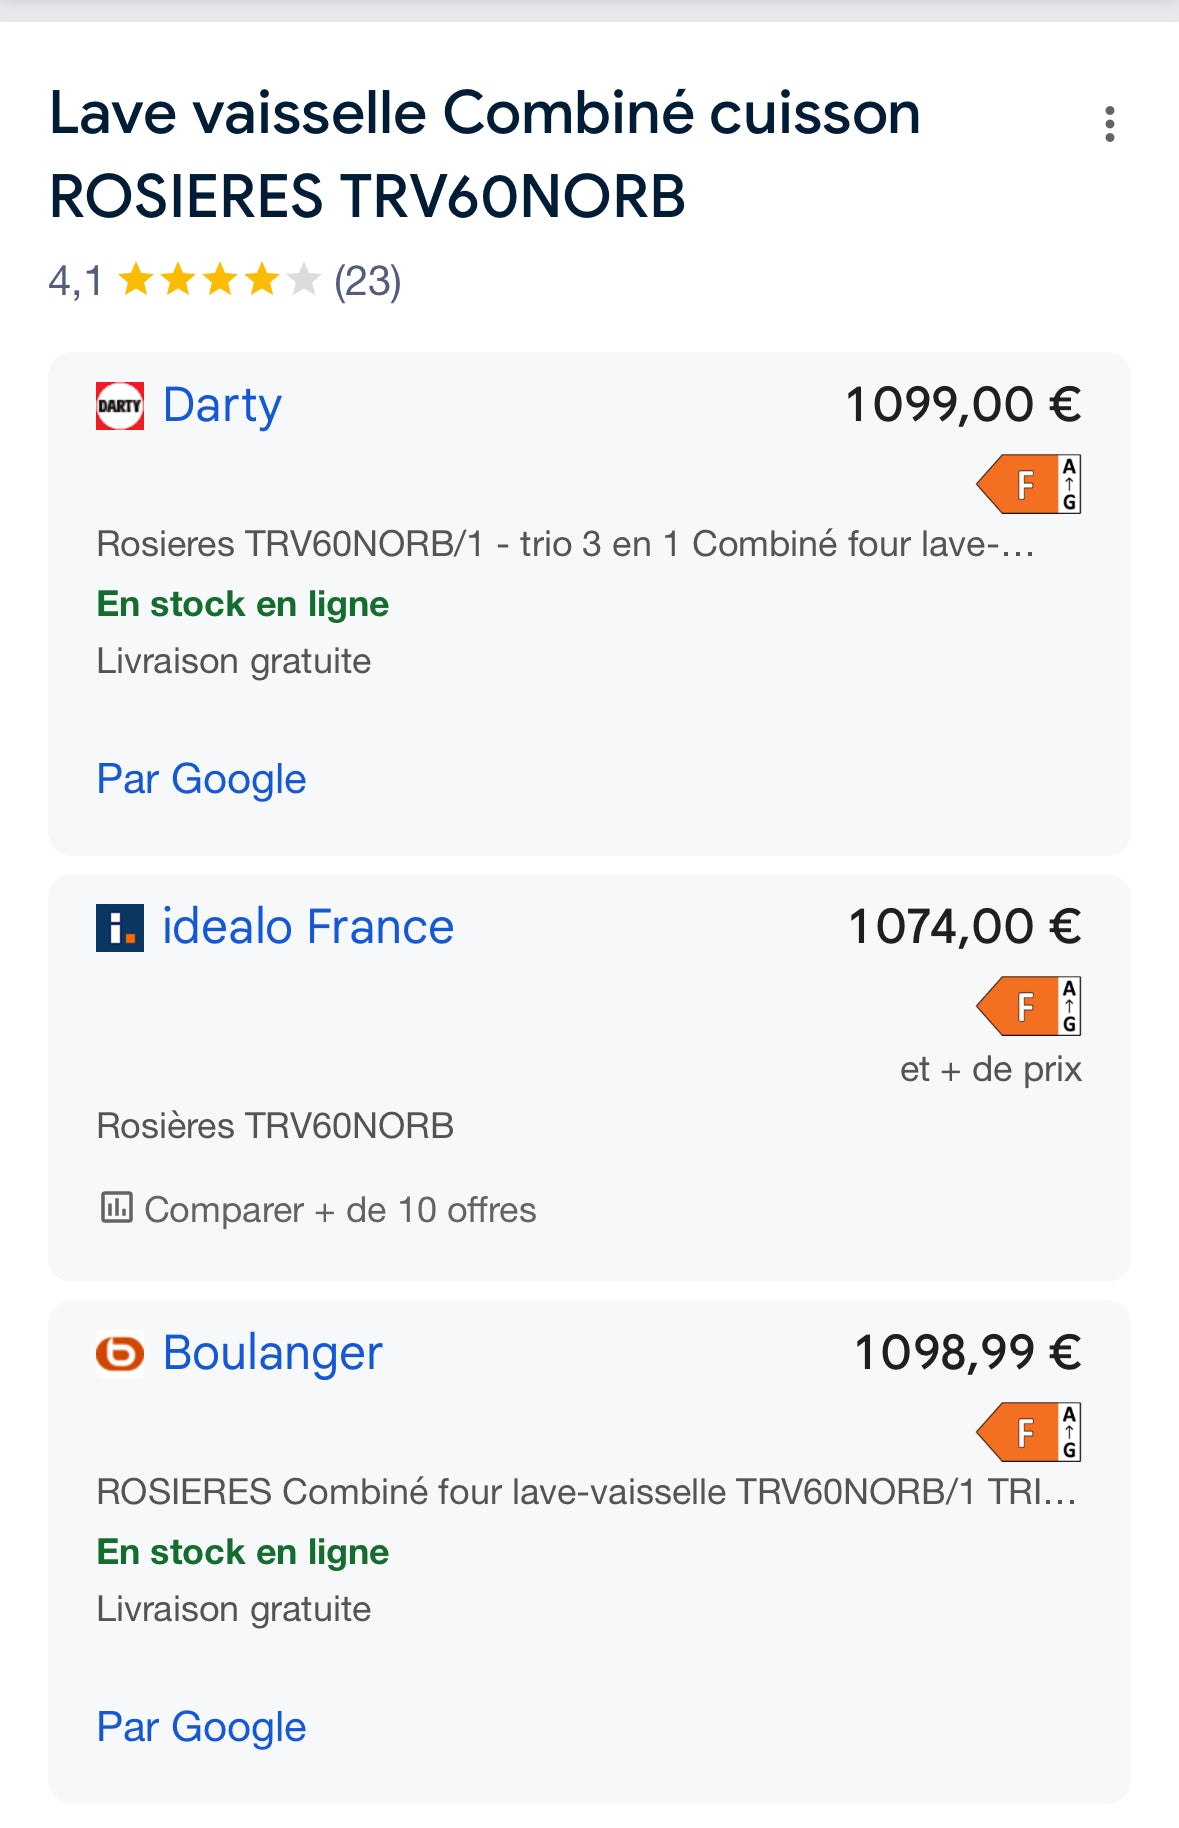This screenshot has width=1179, height=1828.
Task: Click the energy label F in Boulanger offer
Action: tap(1028, 1433)
